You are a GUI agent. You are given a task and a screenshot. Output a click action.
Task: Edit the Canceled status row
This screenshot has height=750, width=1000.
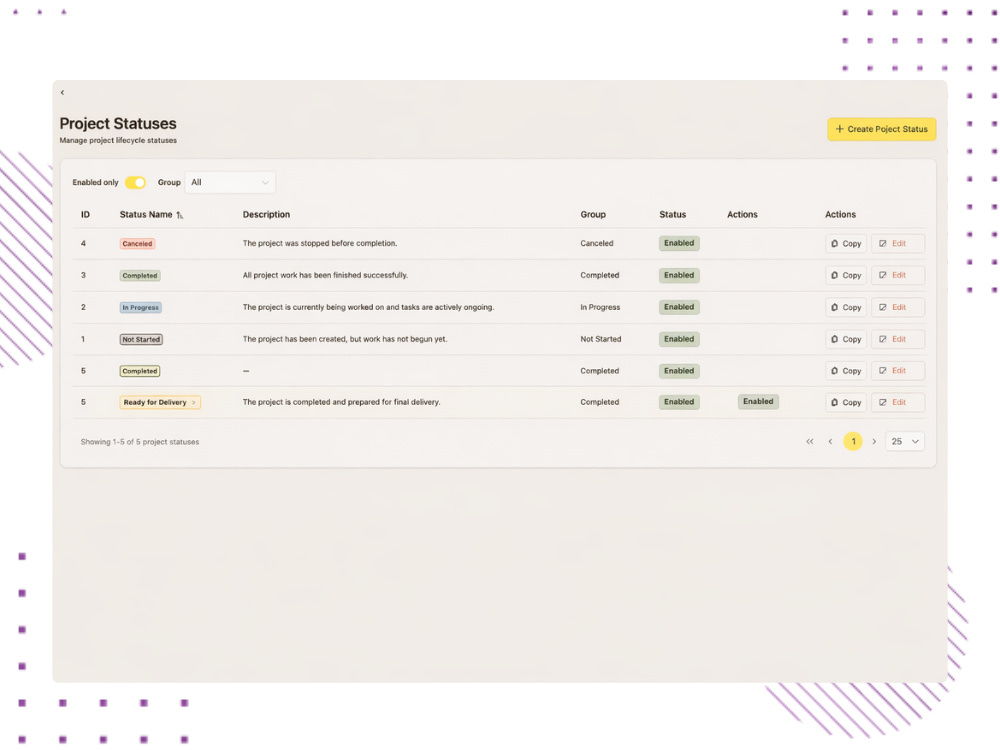(x=898, y=244)
